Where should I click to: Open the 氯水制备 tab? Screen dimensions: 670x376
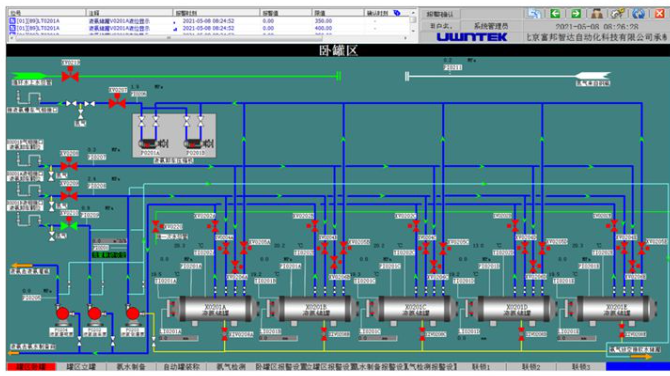pyautogui.click(x=131, y=367)
